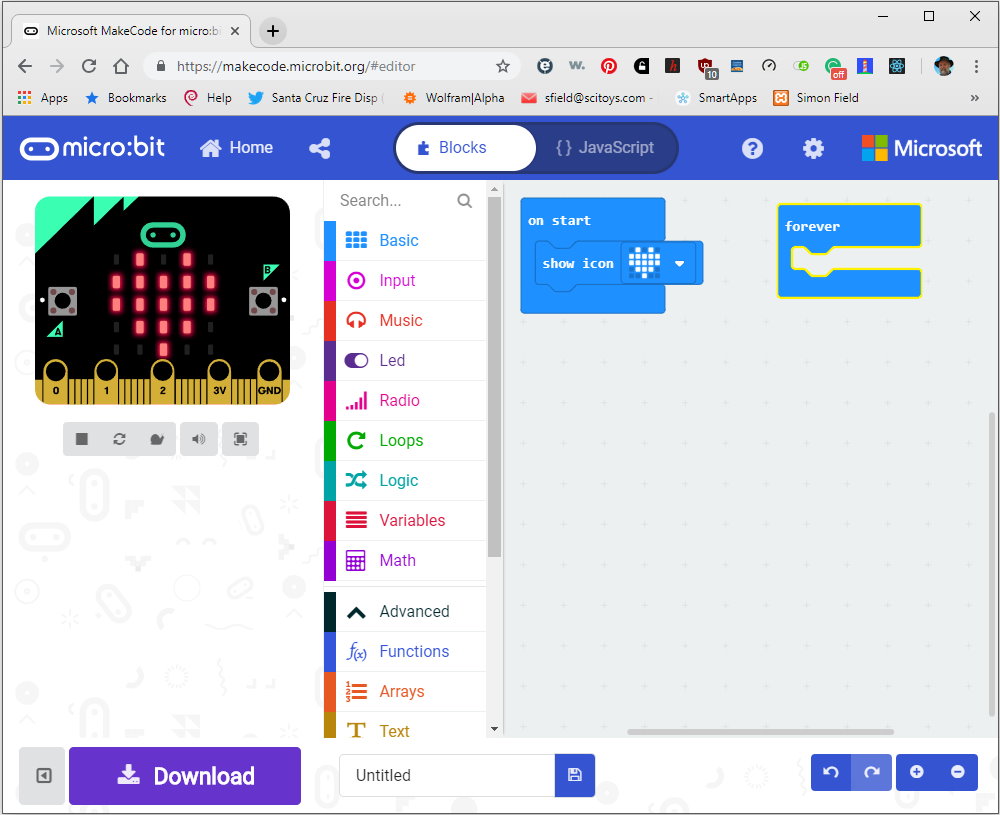Open the Led blocks category
Screen dimensions: 1000x815
[x=405, y=360]
